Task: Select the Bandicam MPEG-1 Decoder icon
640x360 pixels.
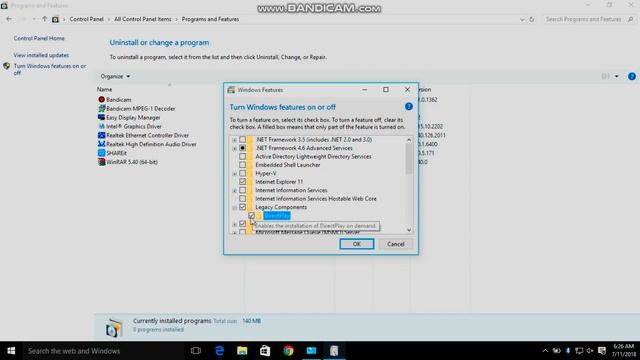Action: (102, 109)
